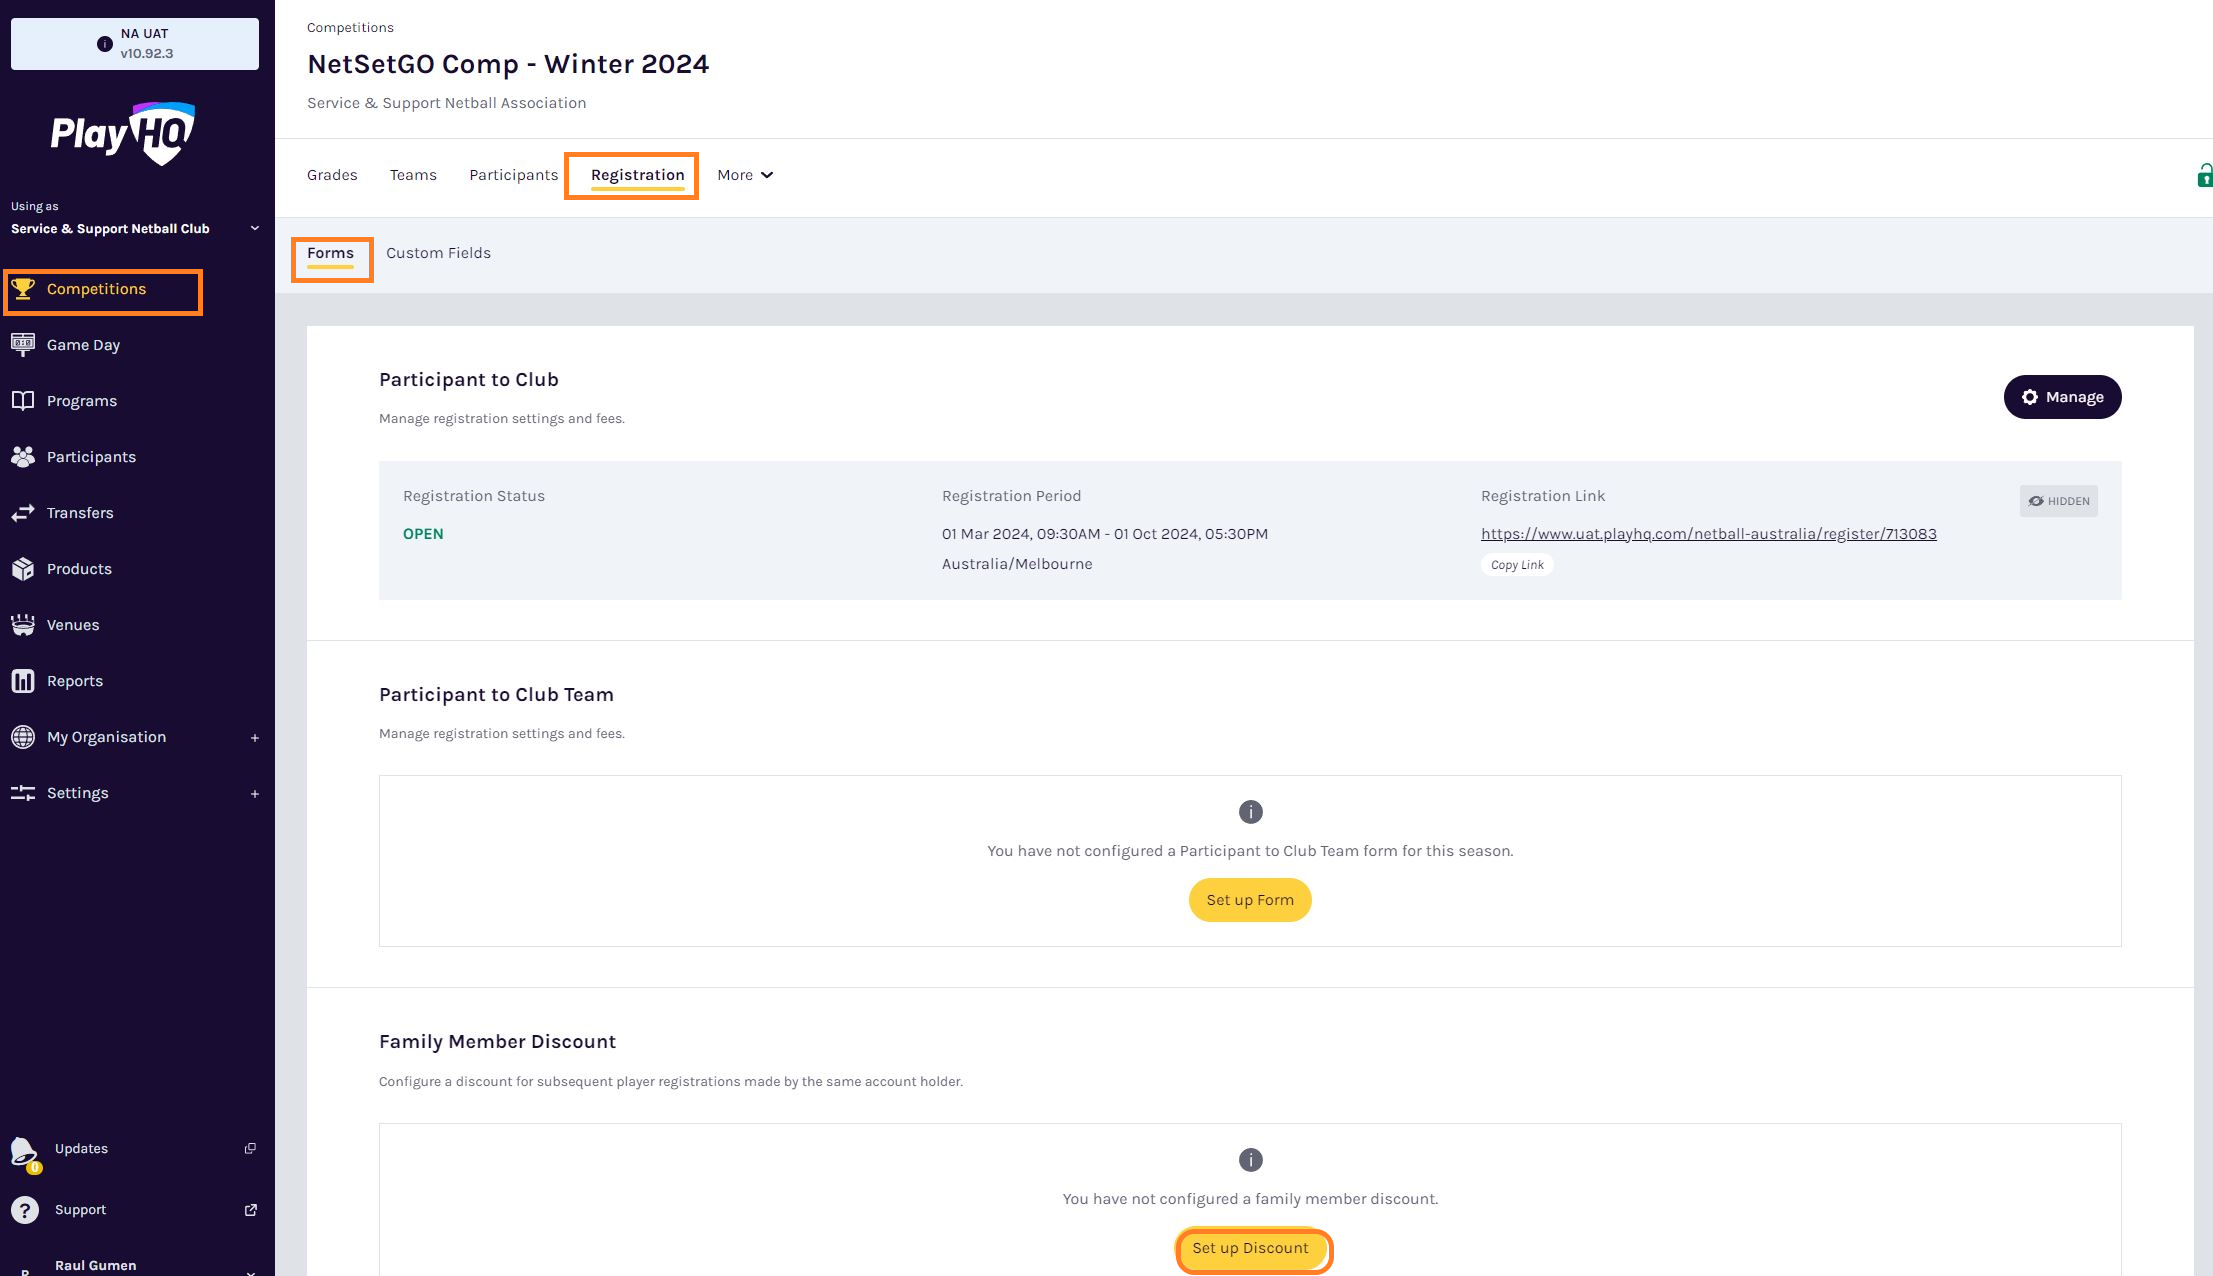
Task: Click the green lock icon at top right
Action: pyautogui.click(x=2204, y=176)
